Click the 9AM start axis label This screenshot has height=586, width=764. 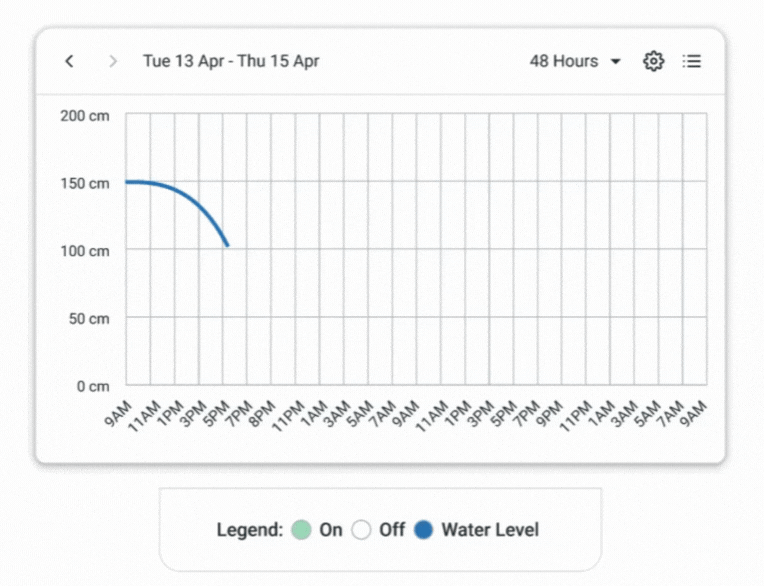pyautogui.click(x=118, y=412)
